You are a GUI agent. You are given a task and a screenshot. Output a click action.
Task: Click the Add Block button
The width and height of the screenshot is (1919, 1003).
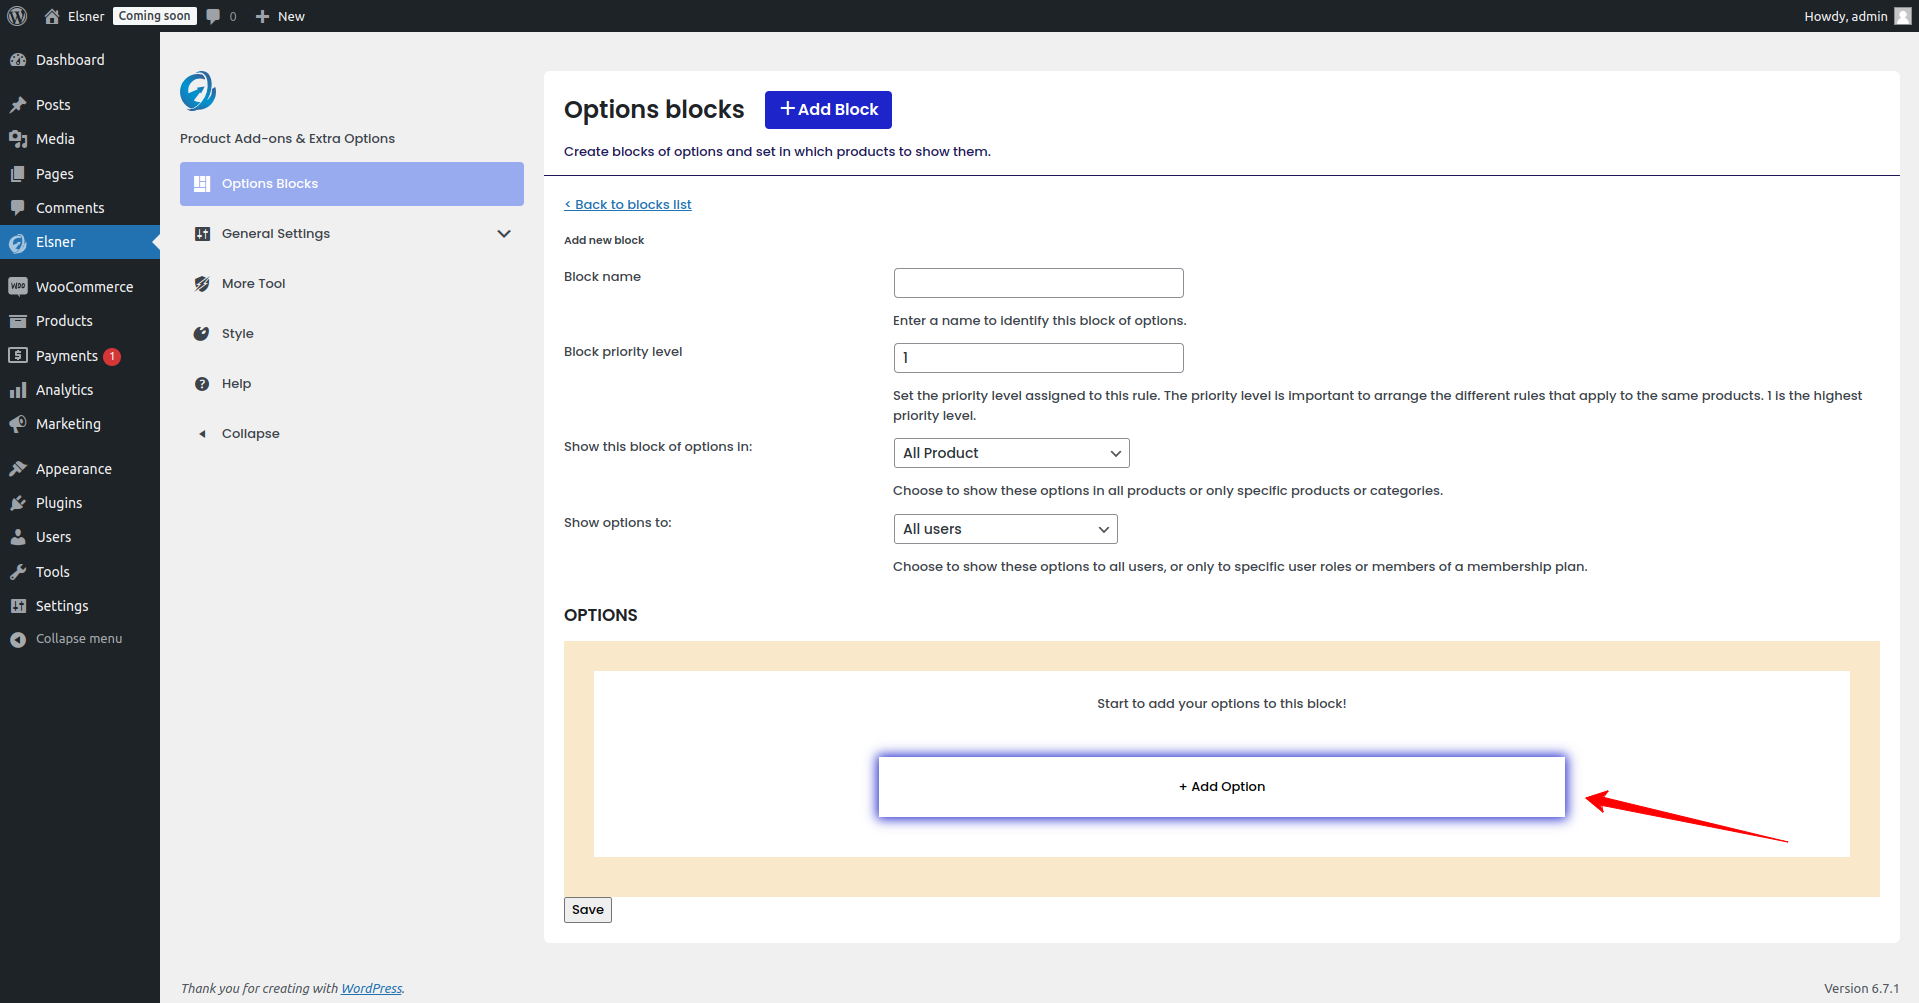click(x=828, y=110)
